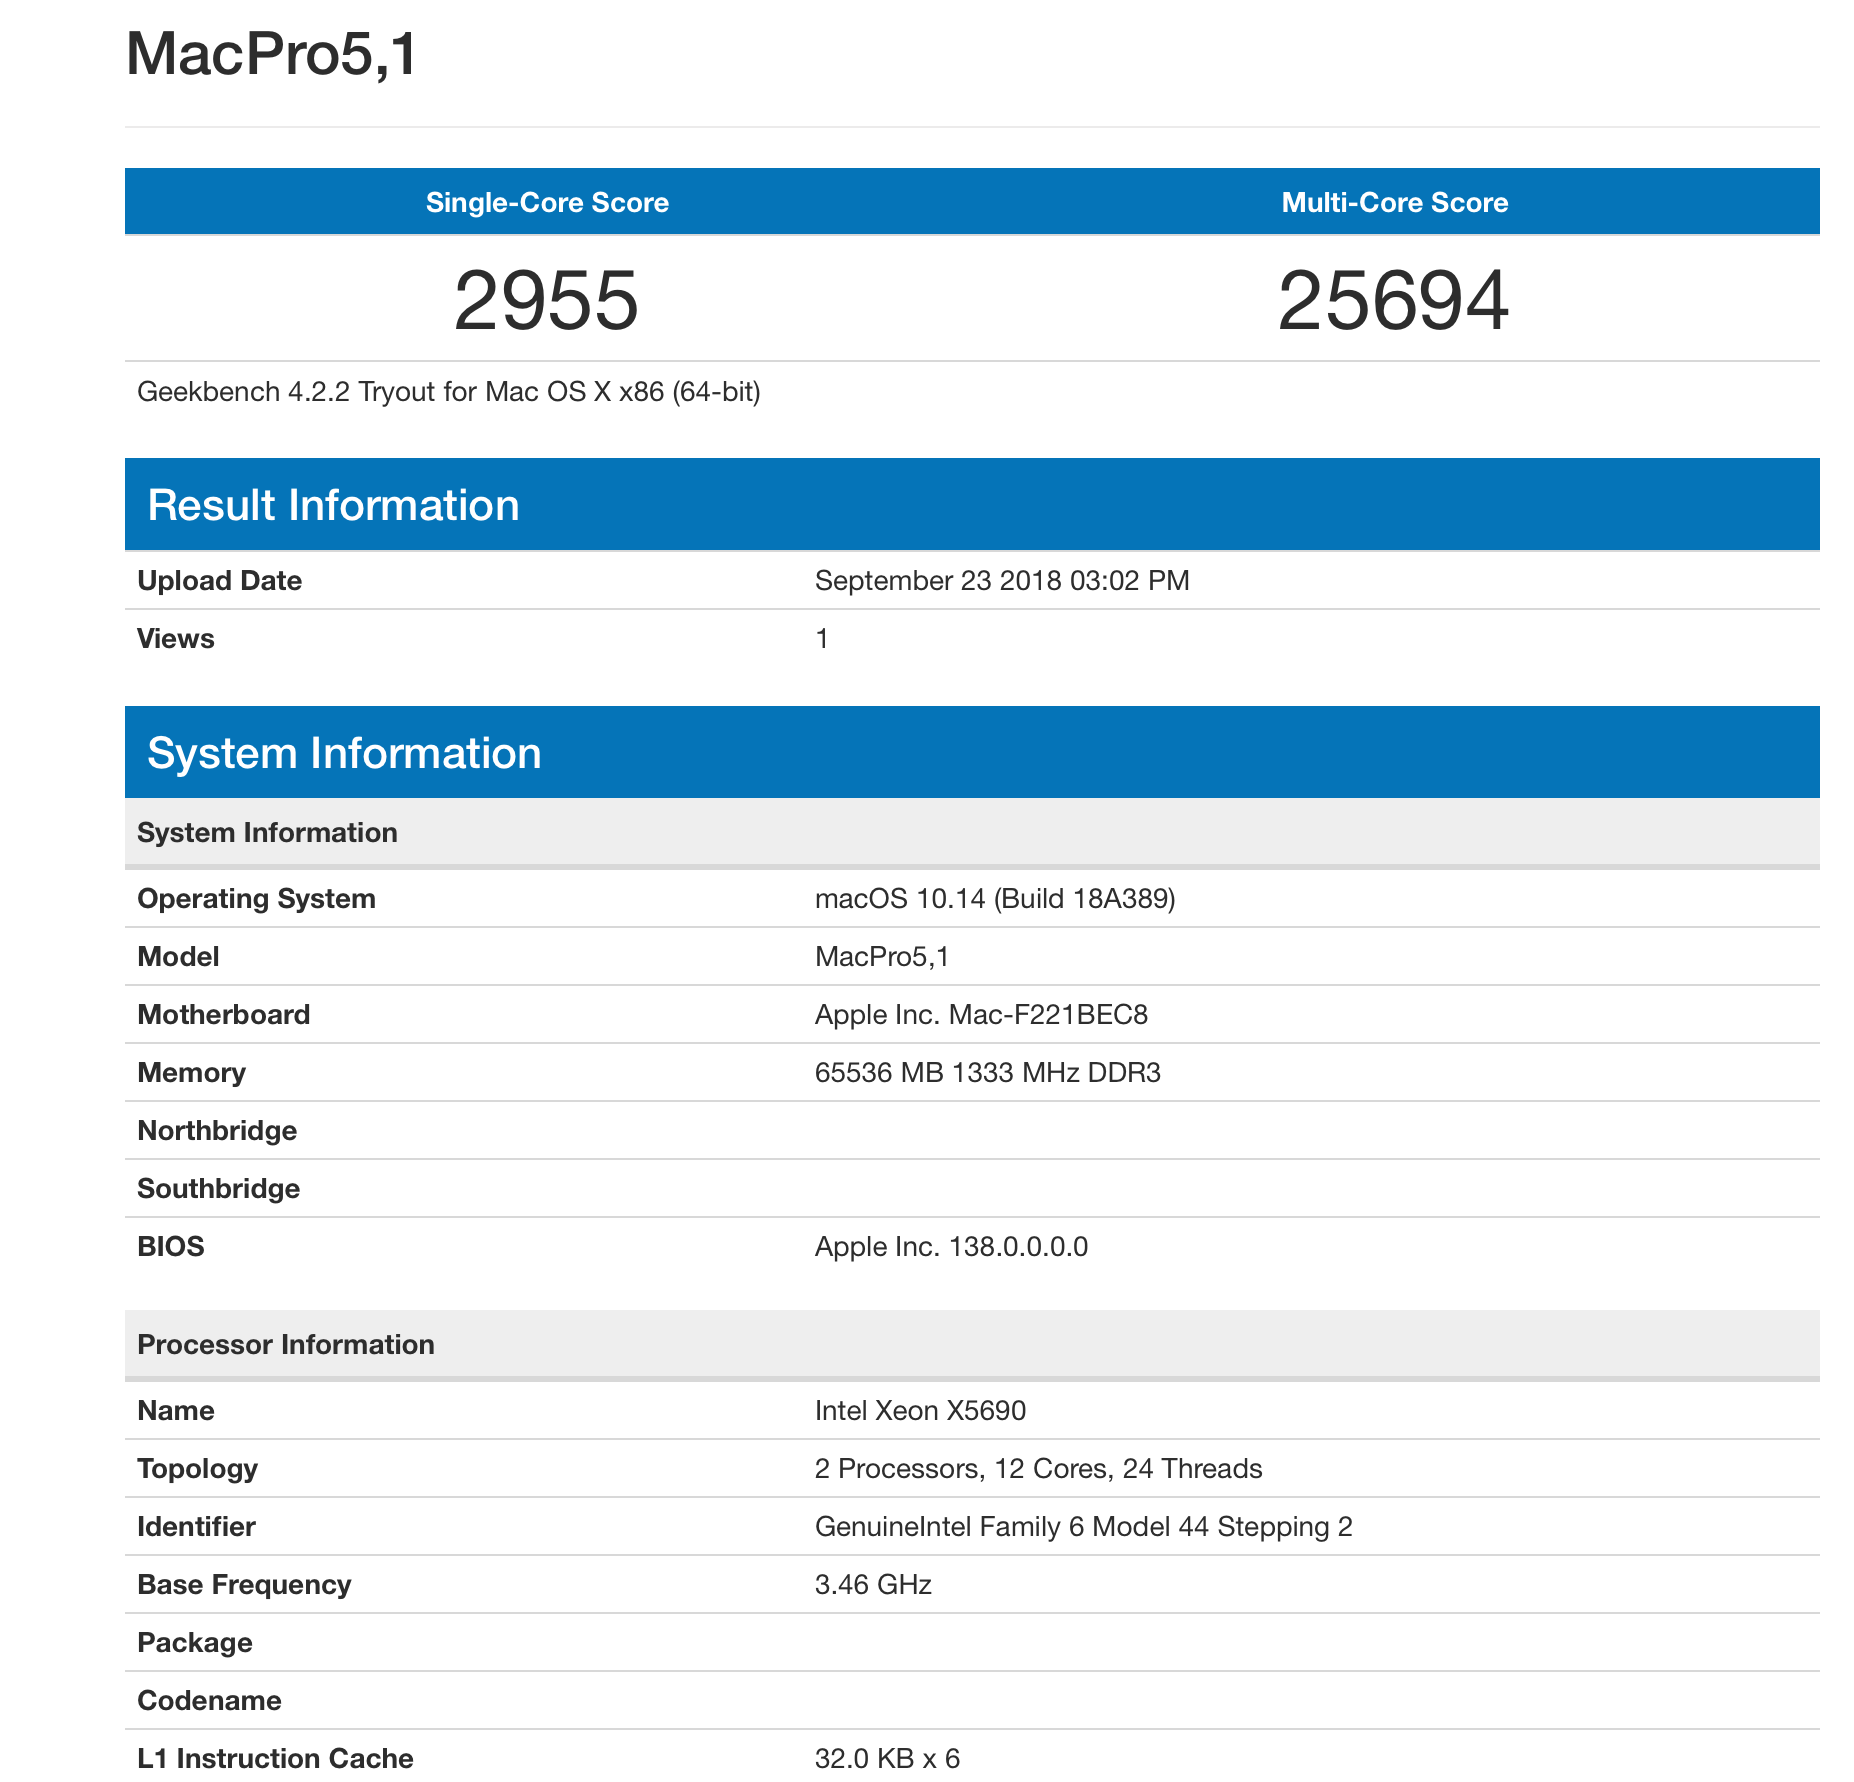Click the MacPro5,1 page title
The height and width of the screenshot is (1782, 1854).
271,53
